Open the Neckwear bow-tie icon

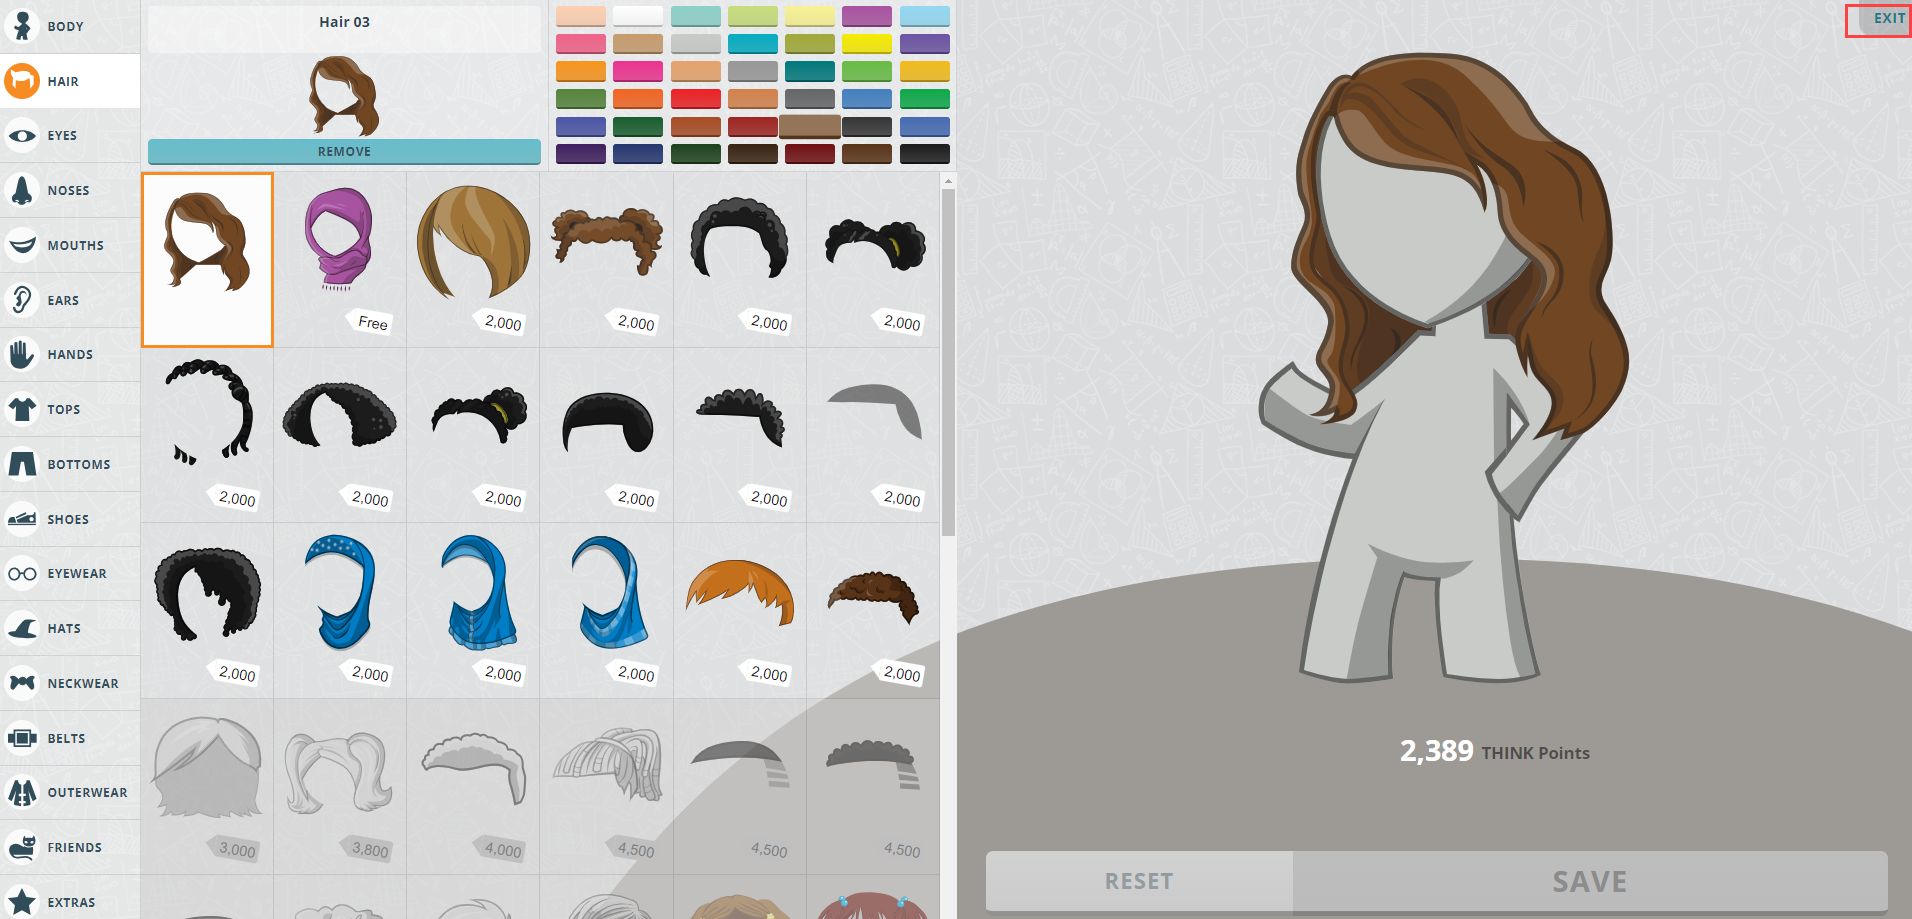22,683
